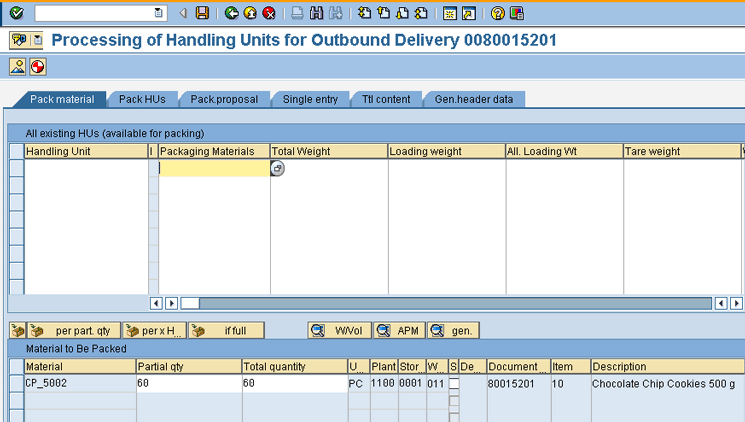This screenshot has width=745, height=422.
Task: Click the yellow Help question mark icon
Action: (497, 13)
